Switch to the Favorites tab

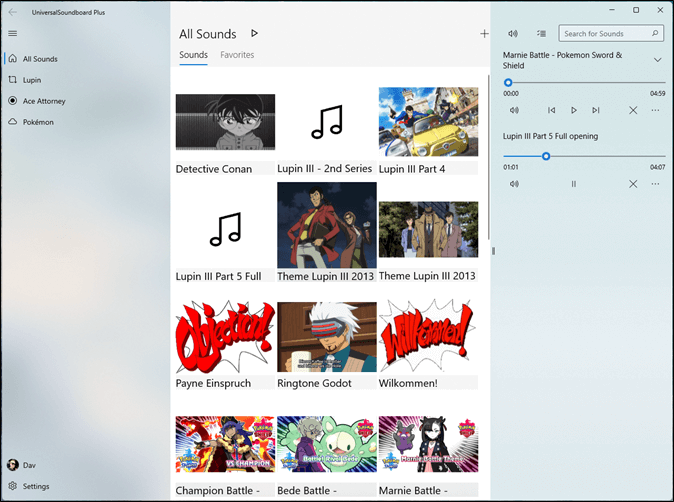pyautogui.click(x=237, y=55)
